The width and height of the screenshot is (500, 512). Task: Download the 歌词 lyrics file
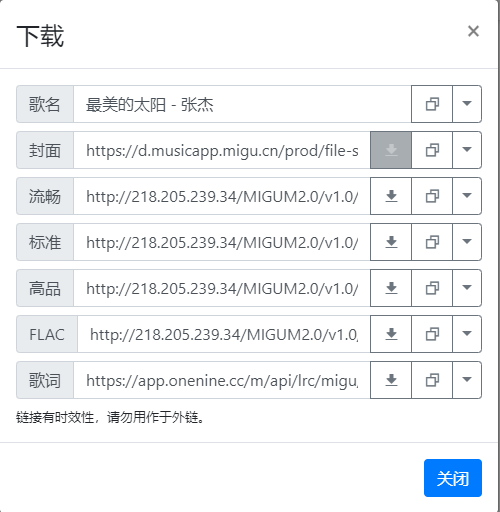[391, 380]
